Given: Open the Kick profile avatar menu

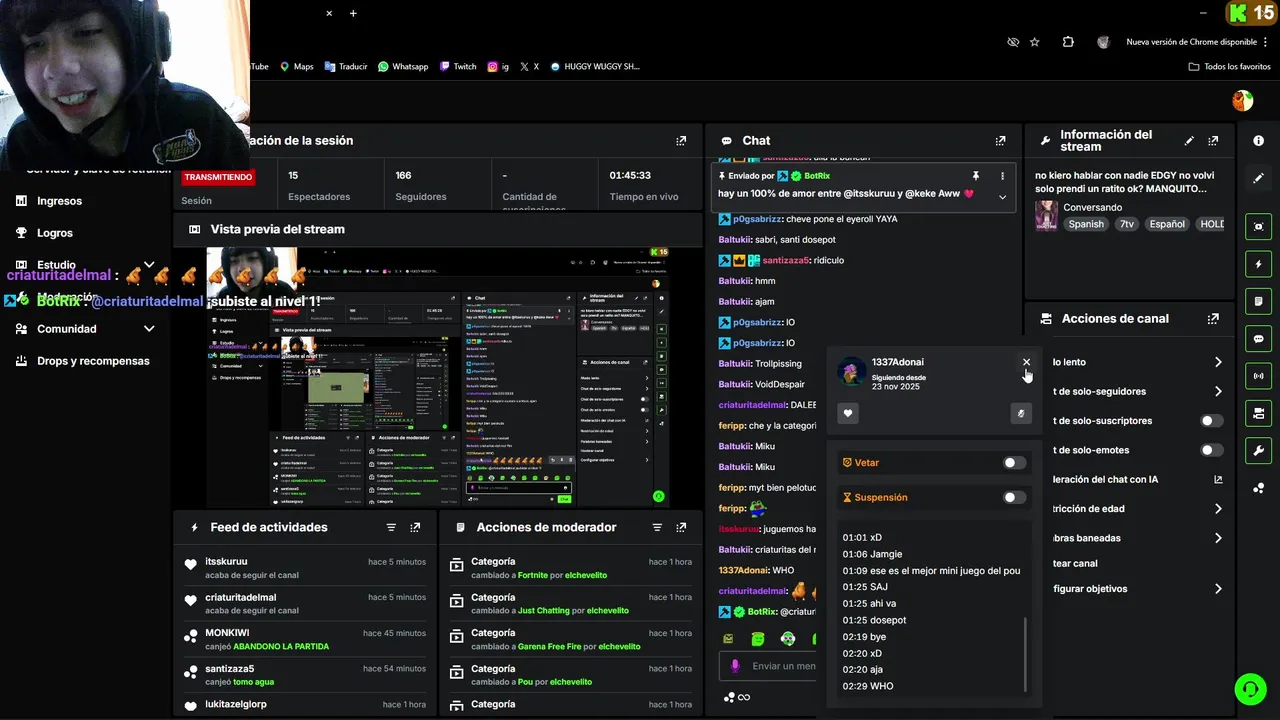Looking at the screenshot, I should click(x=1243, y=100).
